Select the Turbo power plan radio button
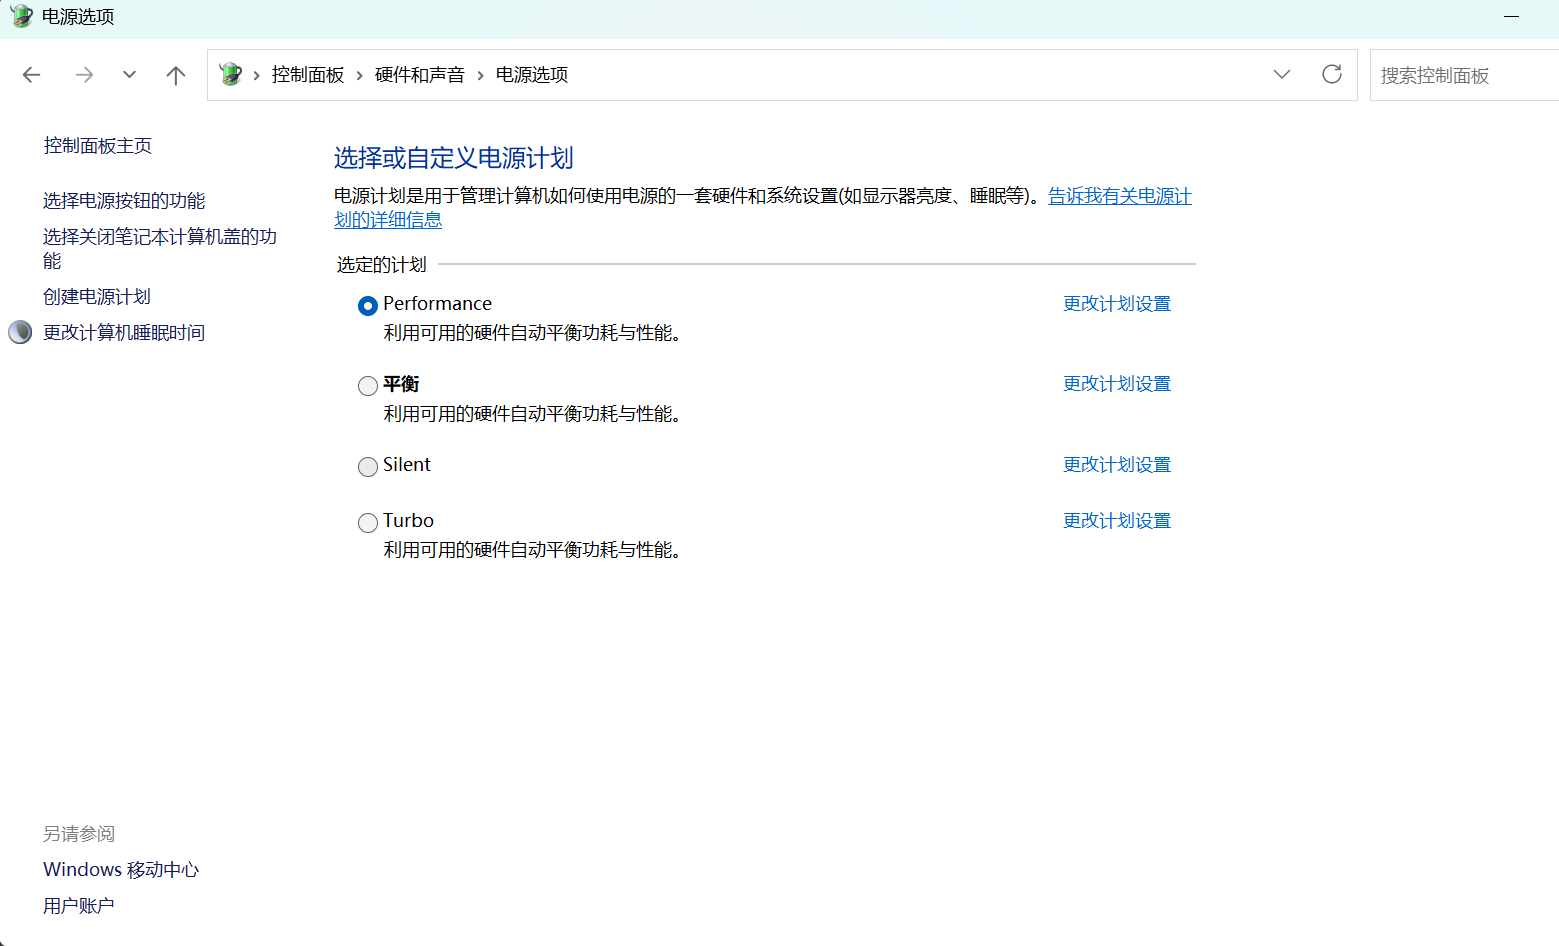The height and width of the screenshot is (946, 1559). 368,523
